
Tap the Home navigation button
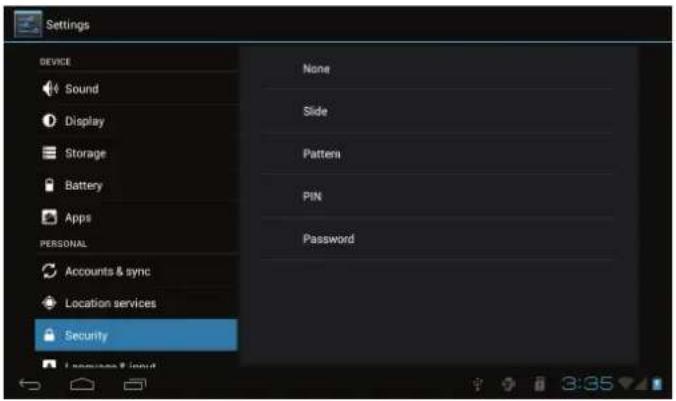[x=82, y=384]
